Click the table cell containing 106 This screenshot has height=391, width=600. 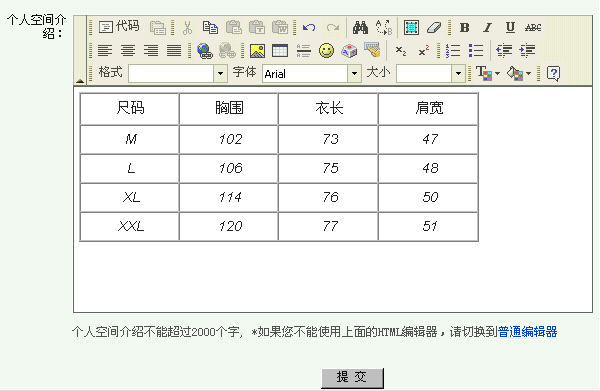pyautogui.click(x=228, y=169)
